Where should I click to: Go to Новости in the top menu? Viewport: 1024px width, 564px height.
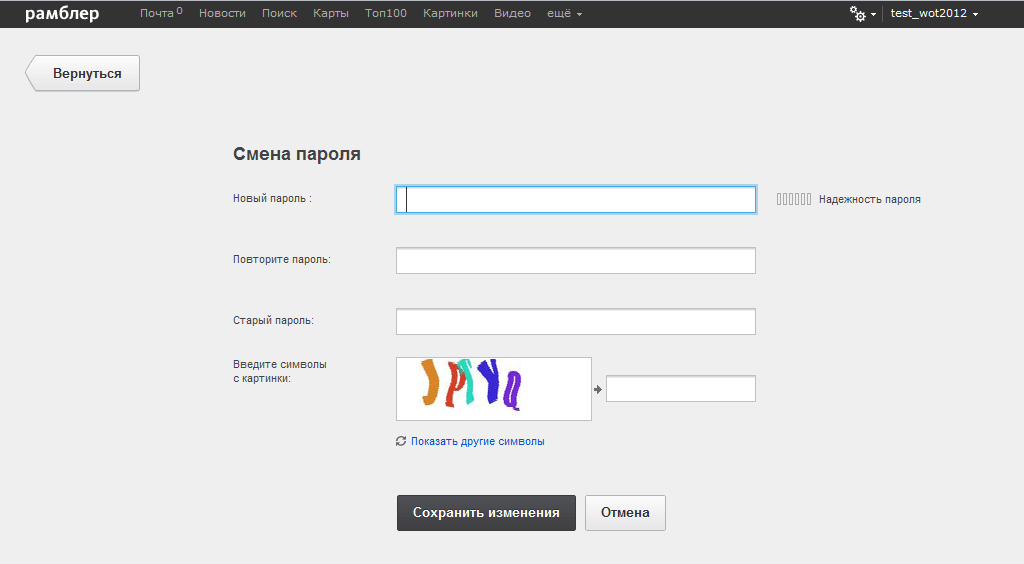pyautogui.click(x=222, y=14)
